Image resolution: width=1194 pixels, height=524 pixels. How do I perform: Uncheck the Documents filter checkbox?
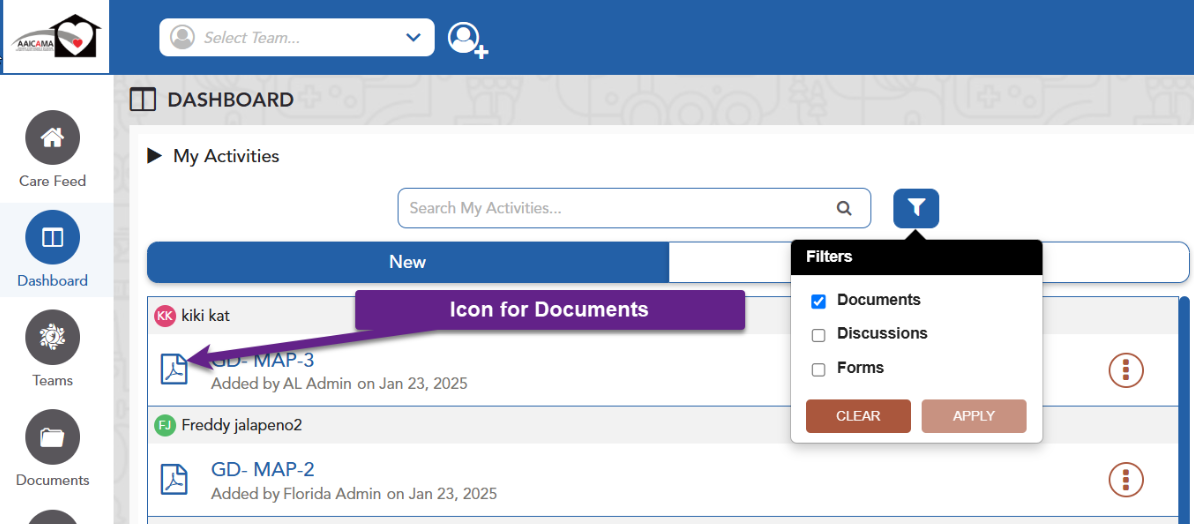(818, 301)
